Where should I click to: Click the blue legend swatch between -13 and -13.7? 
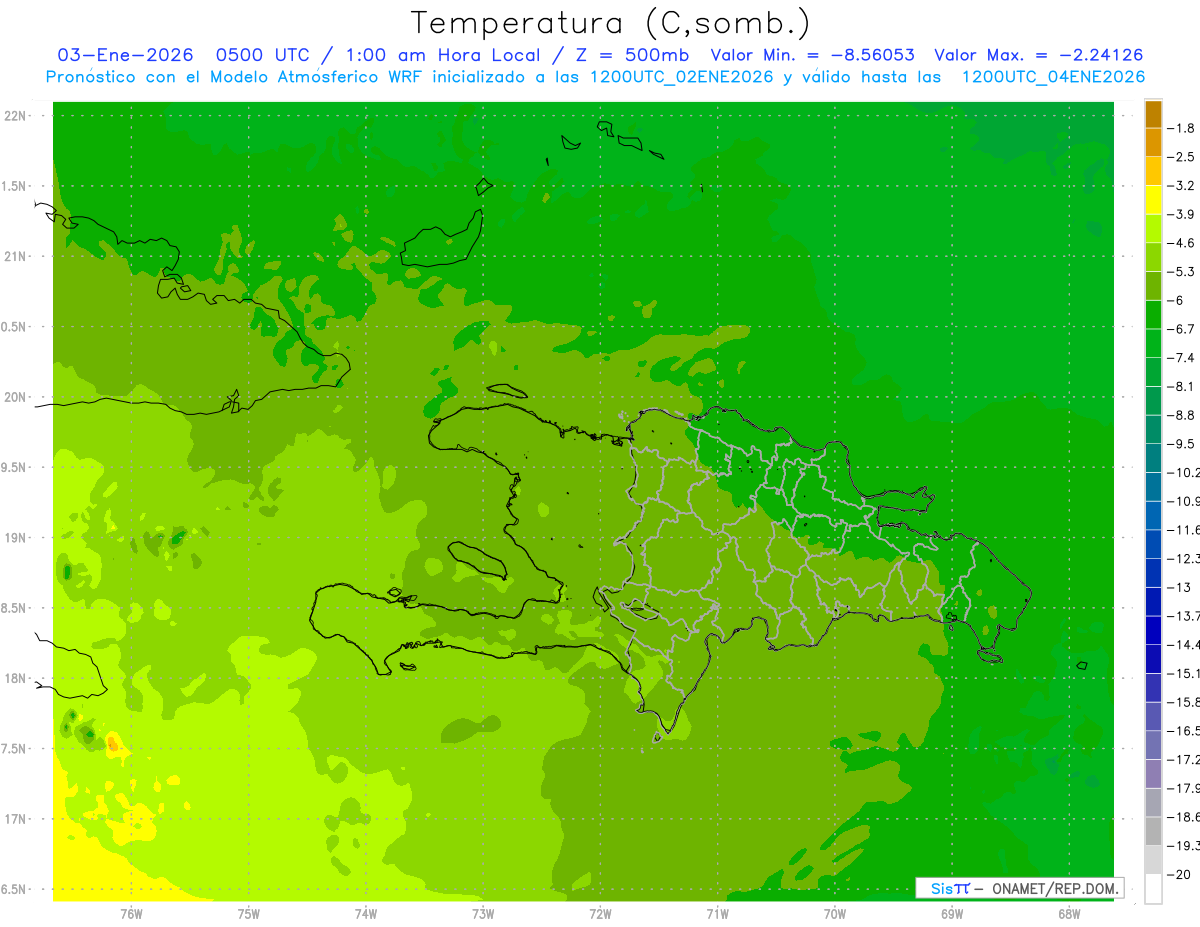click(1153, 601)
